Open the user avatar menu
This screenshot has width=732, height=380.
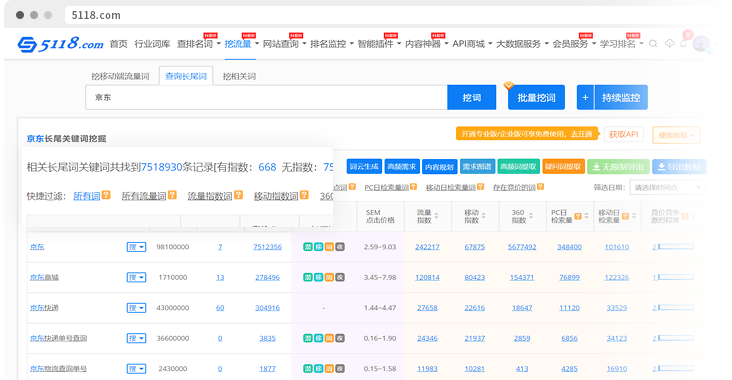coord(701,44)
